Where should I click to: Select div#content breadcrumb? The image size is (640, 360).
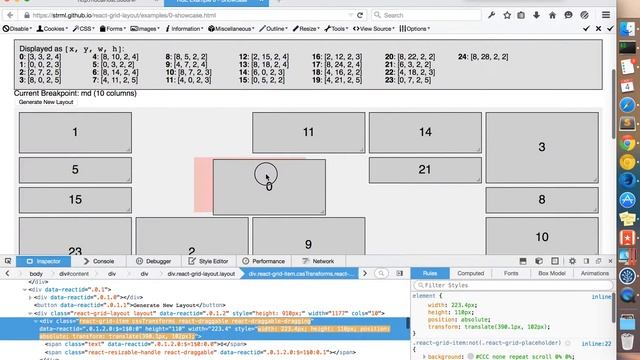73,274
